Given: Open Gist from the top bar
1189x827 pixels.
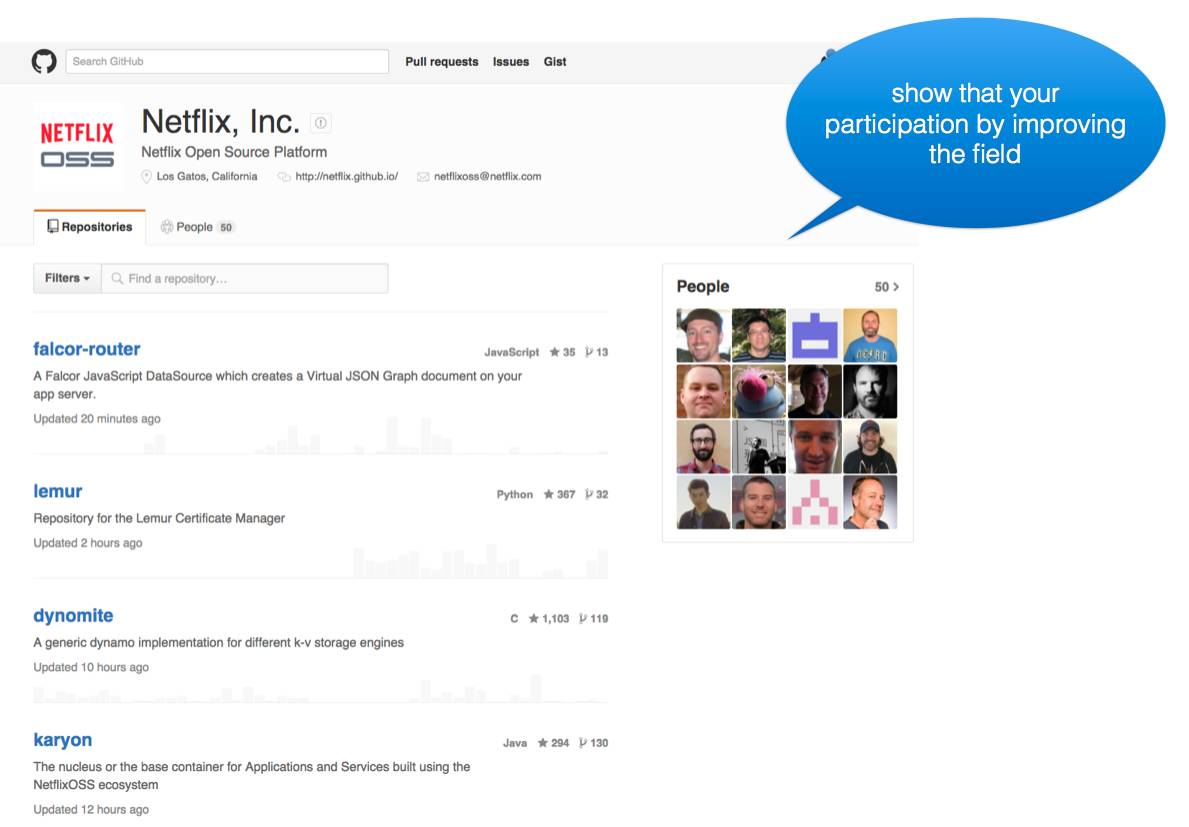Looking at the screenshot, I should coord(555,62).
